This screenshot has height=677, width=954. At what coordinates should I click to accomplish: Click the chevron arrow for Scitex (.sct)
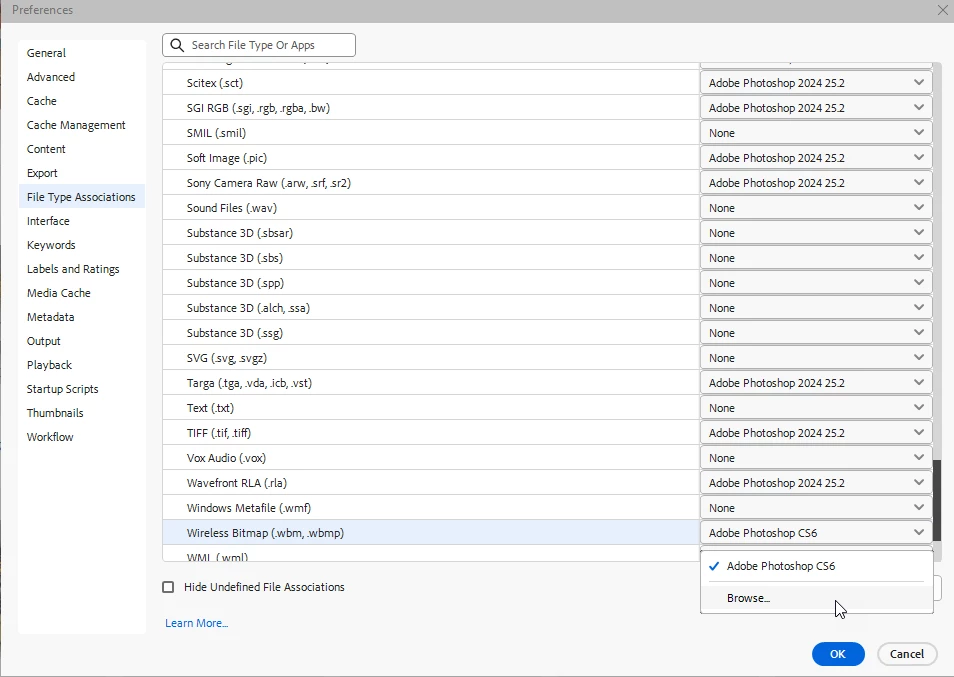tap(919, 83)
